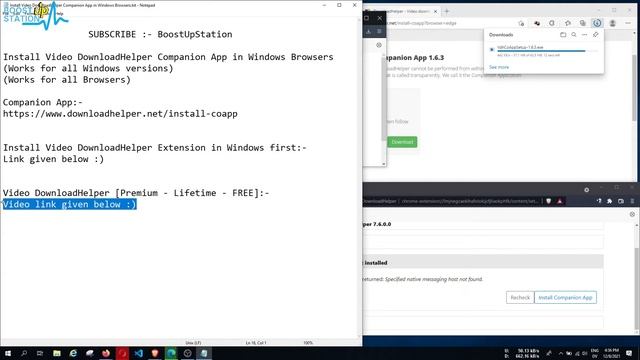Launch Internet Explorer from the taskbar

coord(73,353)
